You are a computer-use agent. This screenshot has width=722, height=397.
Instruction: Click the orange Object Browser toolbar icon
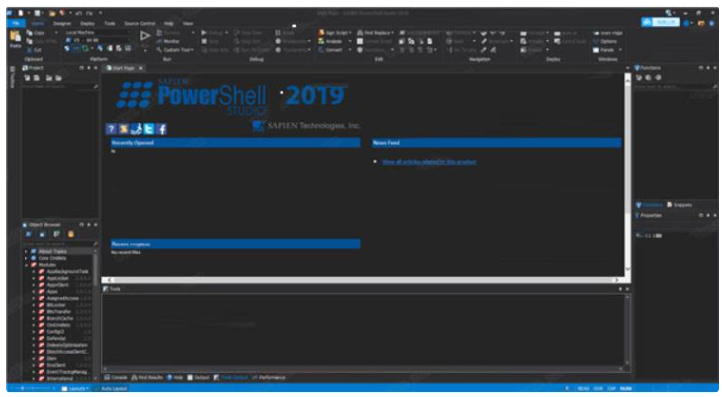(70, 234)
